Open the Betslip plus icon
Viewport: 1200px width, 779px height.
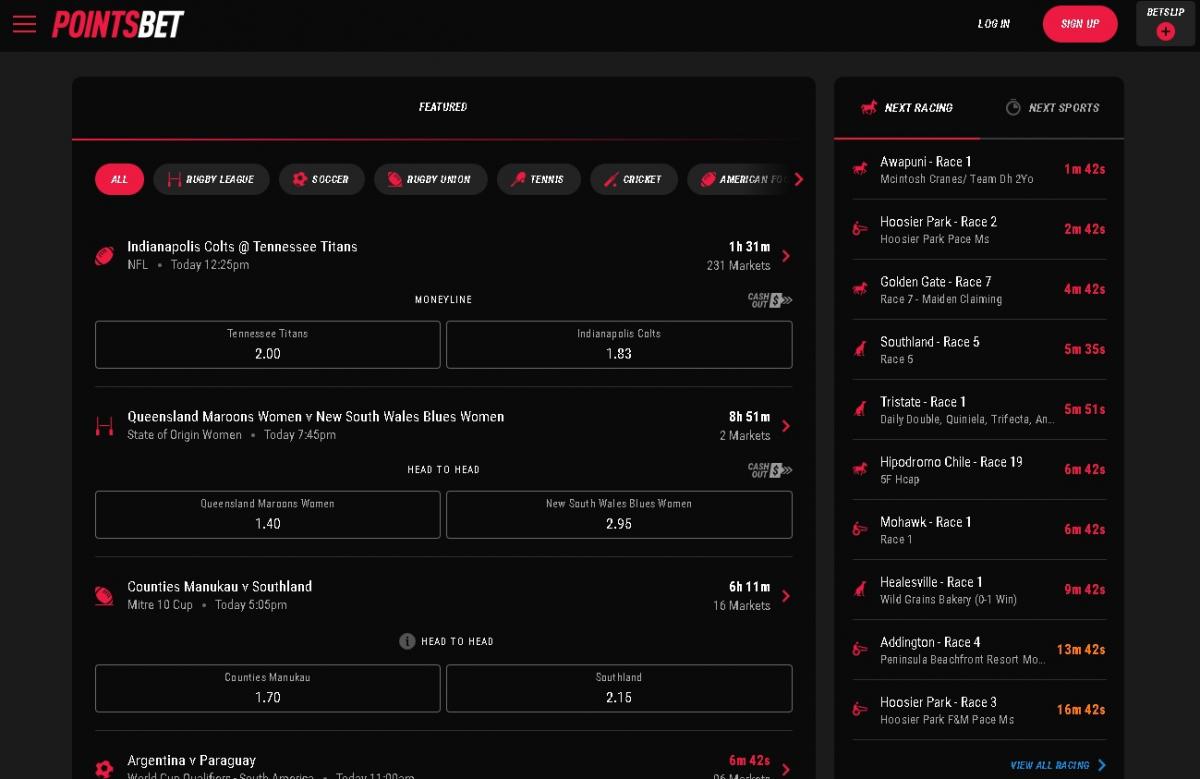1165,31
